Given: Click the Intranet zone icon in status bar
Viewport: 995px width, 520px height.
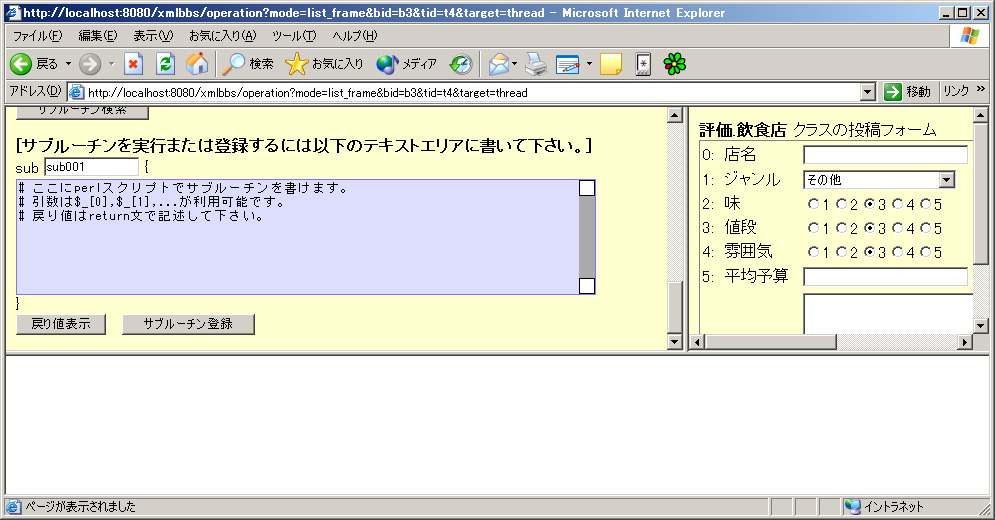Looking at the screenshot, I should (x=853, y=507).
